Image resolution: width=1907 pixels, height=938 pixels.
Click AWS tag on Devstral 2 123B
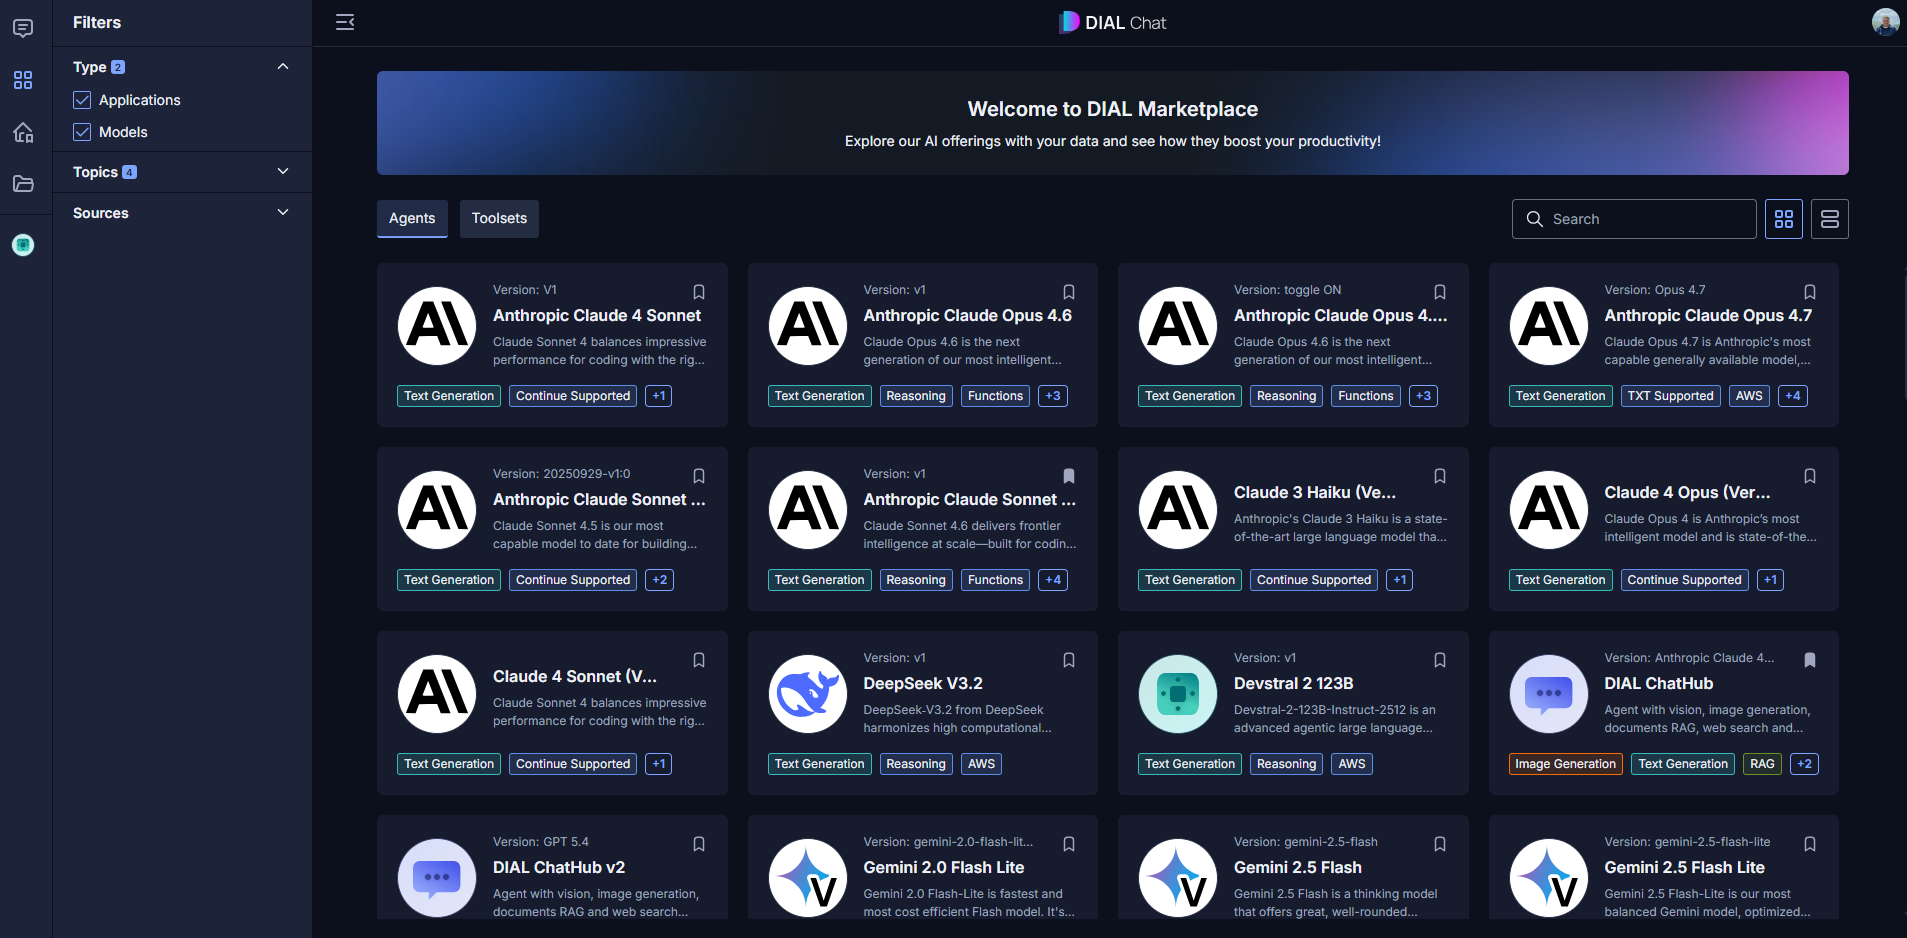click(1352, 764)
